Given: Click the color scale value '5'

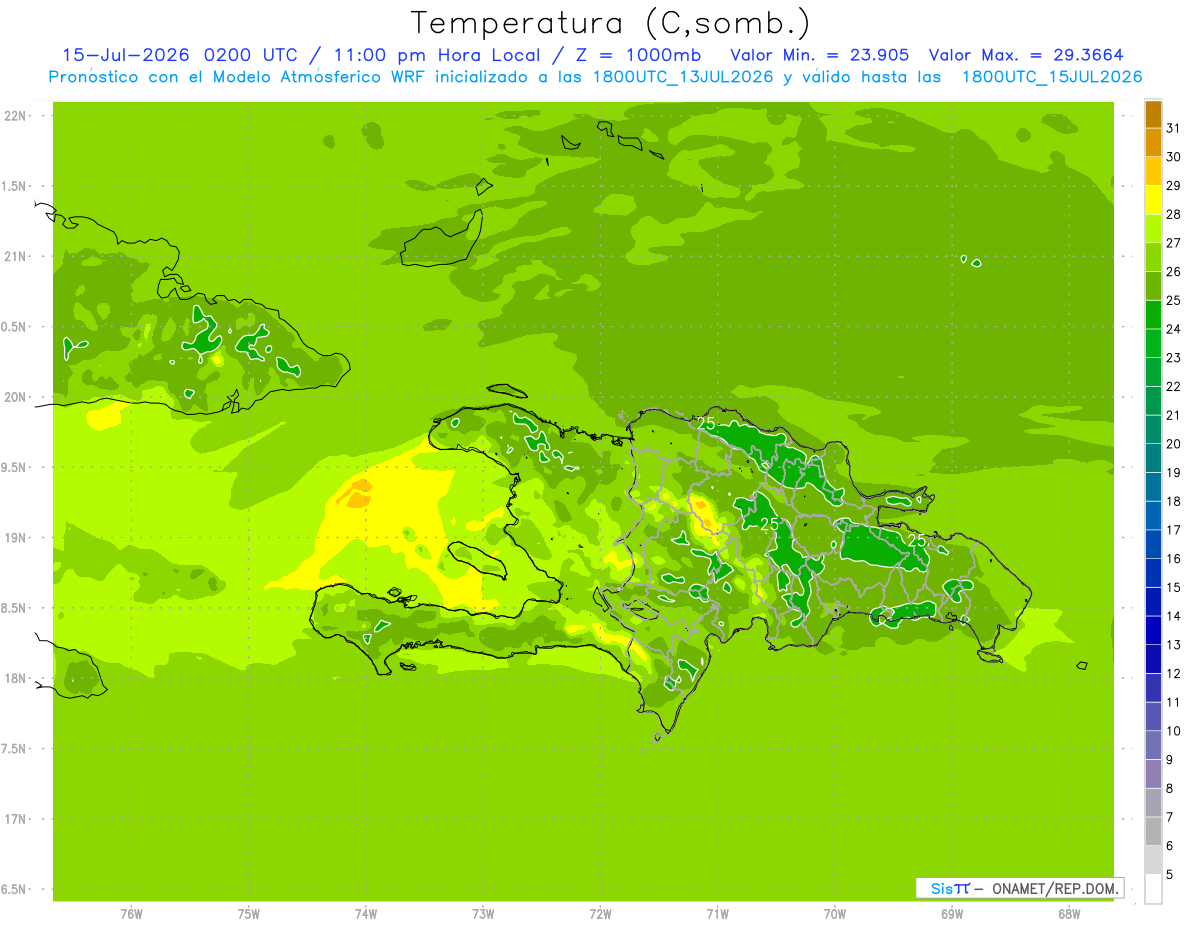Looking at the screenshot, I should click(1169, 875).
